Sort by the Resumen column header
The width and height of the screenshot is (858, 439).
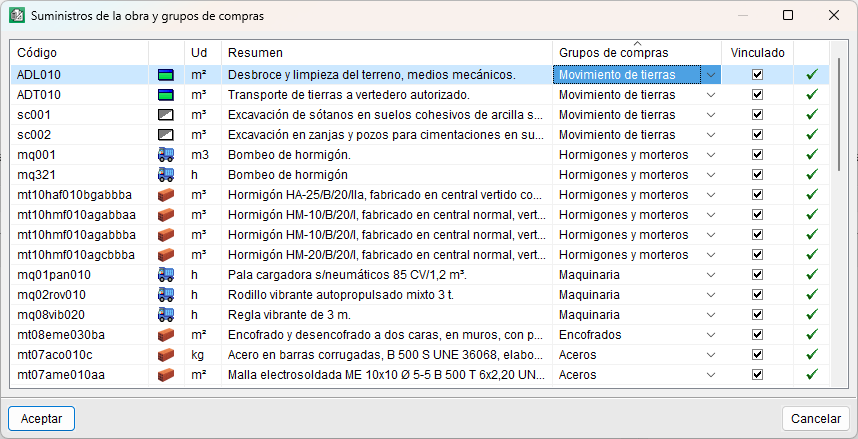387,53
